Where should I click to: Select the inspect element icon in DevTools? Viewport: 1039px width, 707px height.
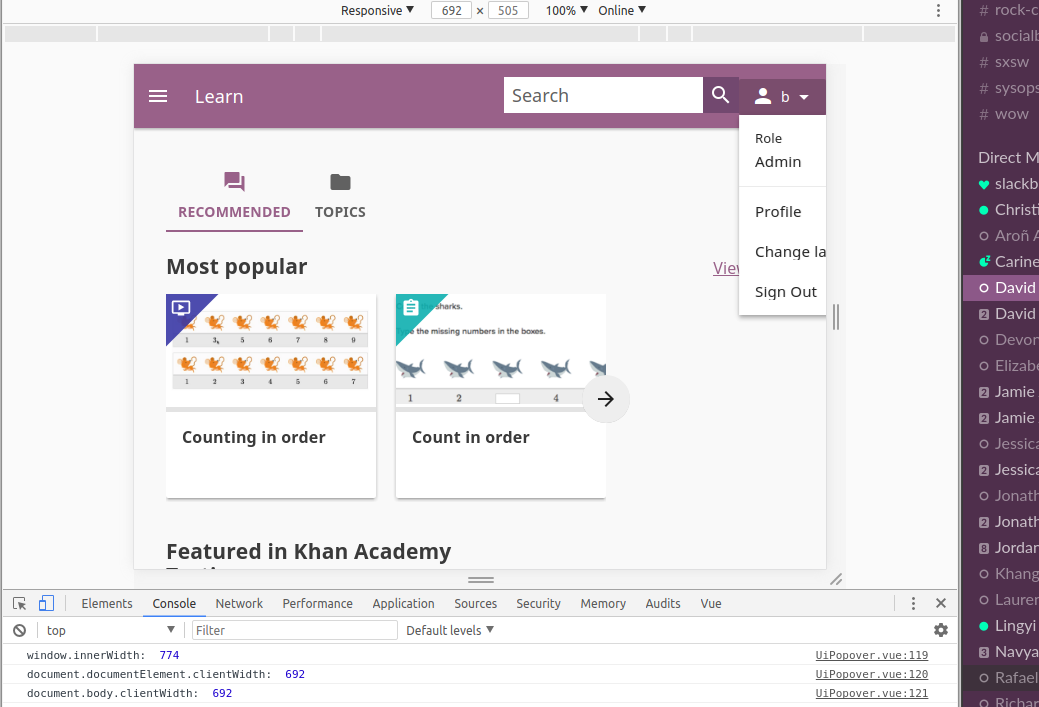pyautogui.click(x=19, y=603)
